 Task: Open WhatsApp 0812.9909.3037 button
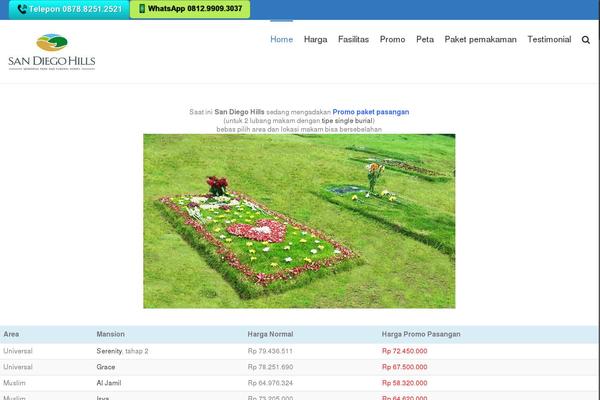click(x=190, y=9)
